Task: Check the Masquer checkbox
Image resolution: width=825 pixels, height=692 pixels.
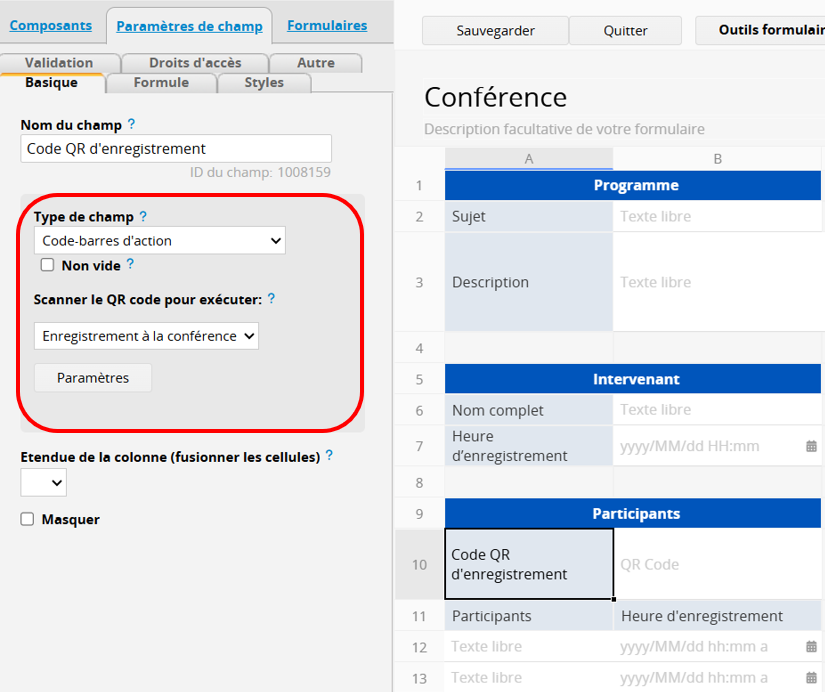Action: 28,519
